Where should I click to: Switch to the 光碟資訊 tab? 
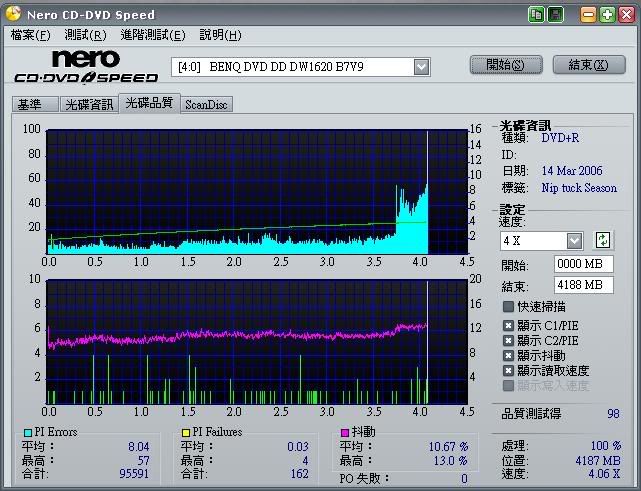pyautogui.click(x=88, y=104)
